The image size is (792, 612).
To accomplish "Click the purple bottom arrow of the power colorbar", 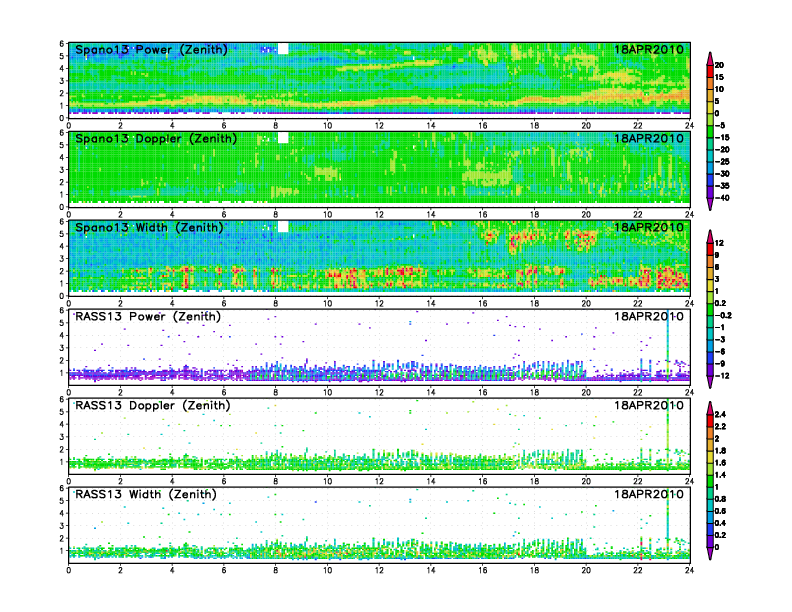I will point(709,203).
